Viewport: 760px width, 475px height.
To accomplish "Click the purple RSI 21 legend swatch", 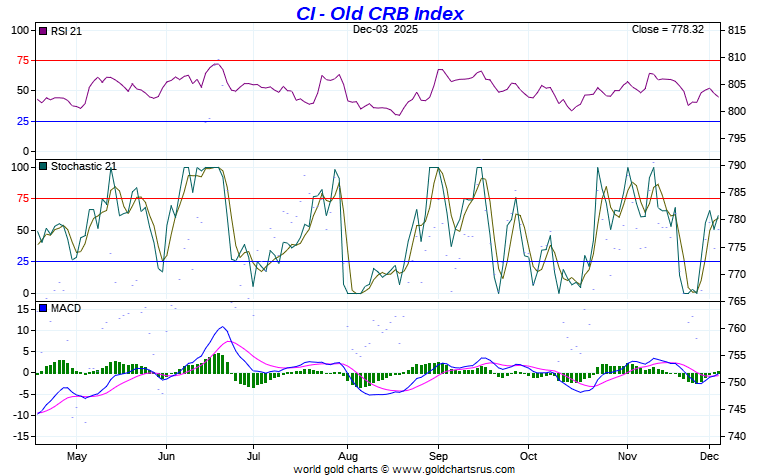I will pos(43,31).
